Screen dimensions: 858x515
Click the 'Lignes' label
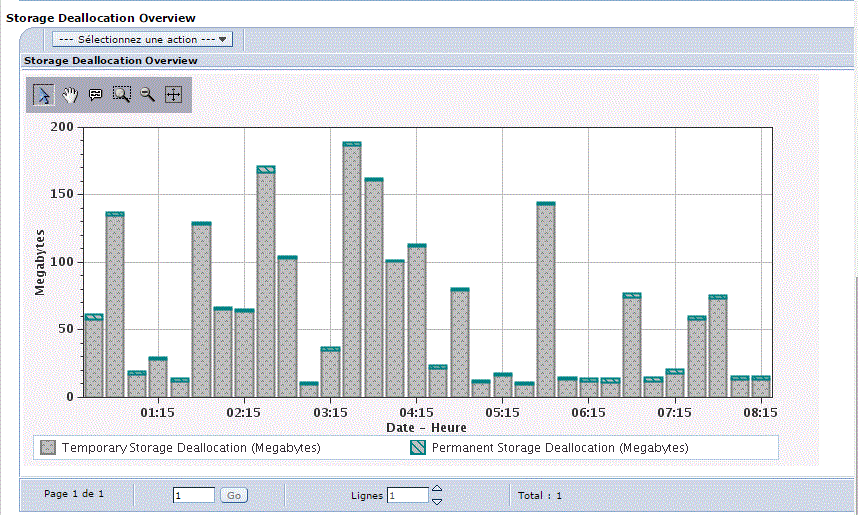[x=367, y=496]
